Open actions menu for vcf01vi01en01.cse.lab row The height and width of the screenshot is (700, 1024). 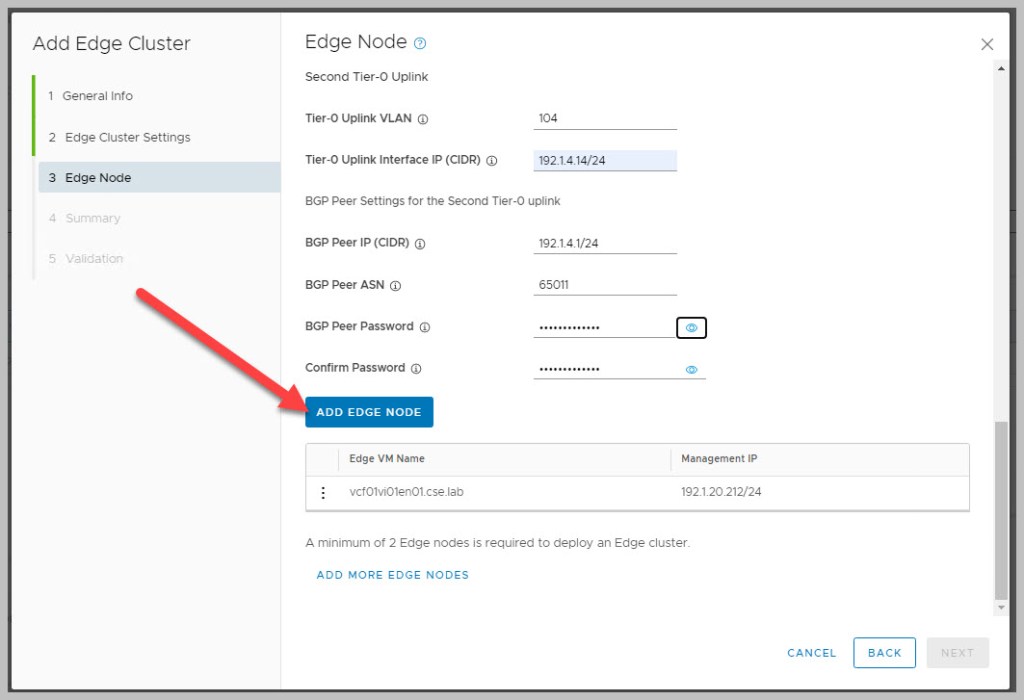point(323,493)
